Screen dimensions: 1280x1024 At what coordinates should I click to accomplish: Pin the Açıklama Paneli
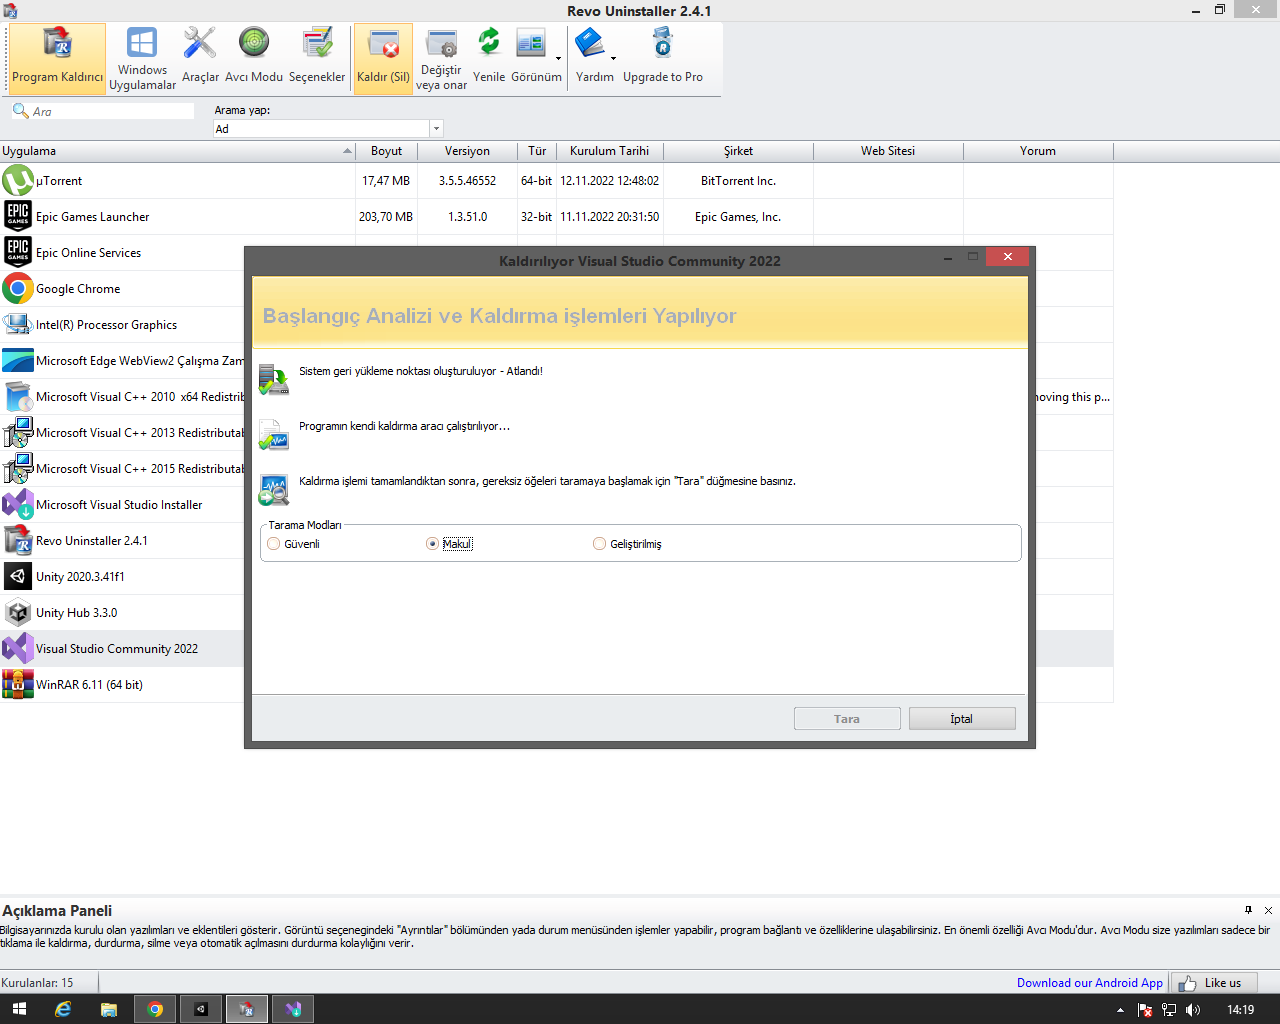click(1248, 910)
